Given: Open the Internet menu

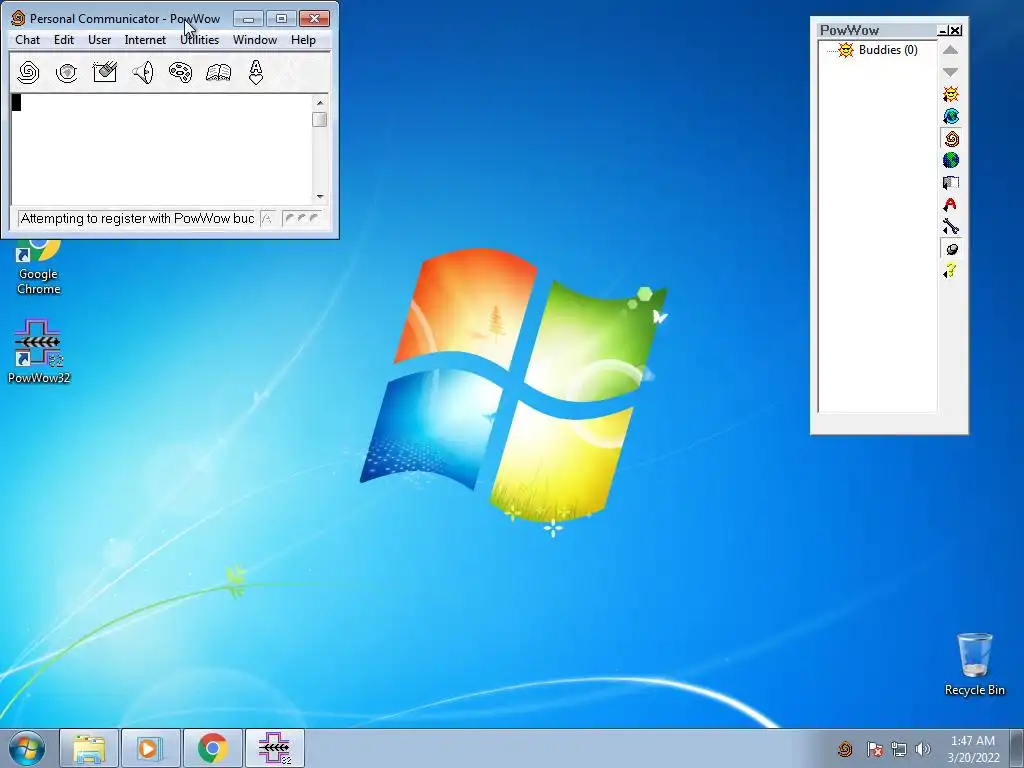Looking at the screenshot, I should 145,40.
